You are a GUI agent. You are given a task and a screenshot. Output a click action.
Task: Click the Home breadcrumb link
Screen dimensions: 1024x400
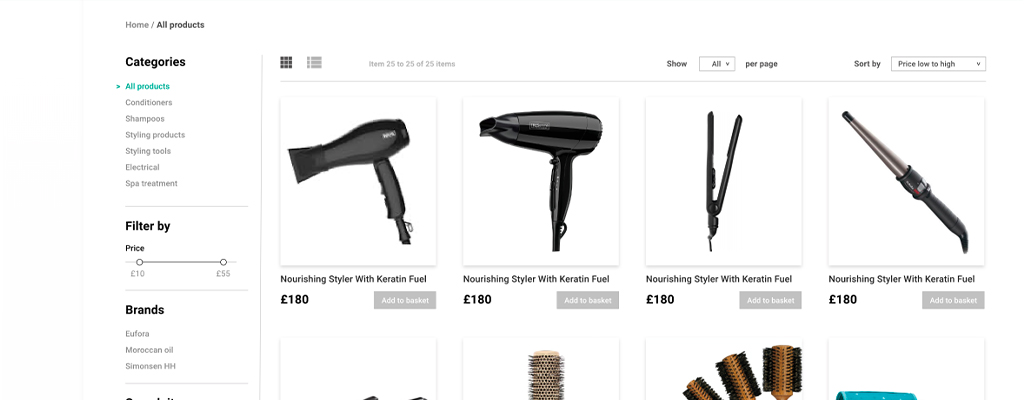click(x=136, y=25)
